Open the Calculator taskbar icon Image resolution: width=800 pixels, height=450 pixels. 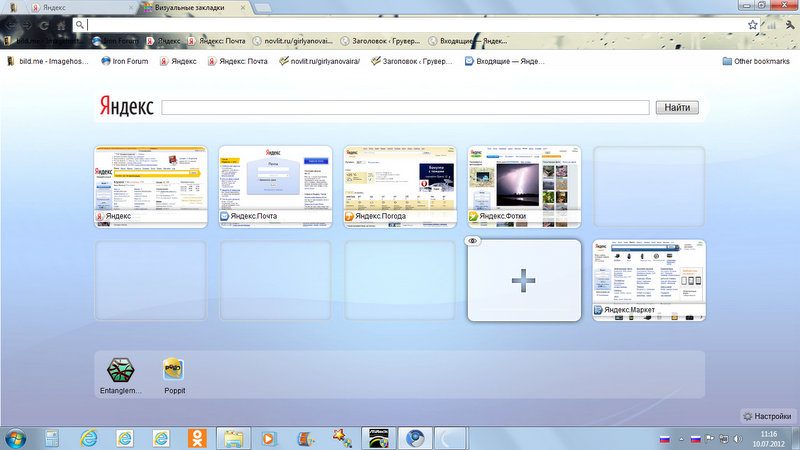click(52, 438)
